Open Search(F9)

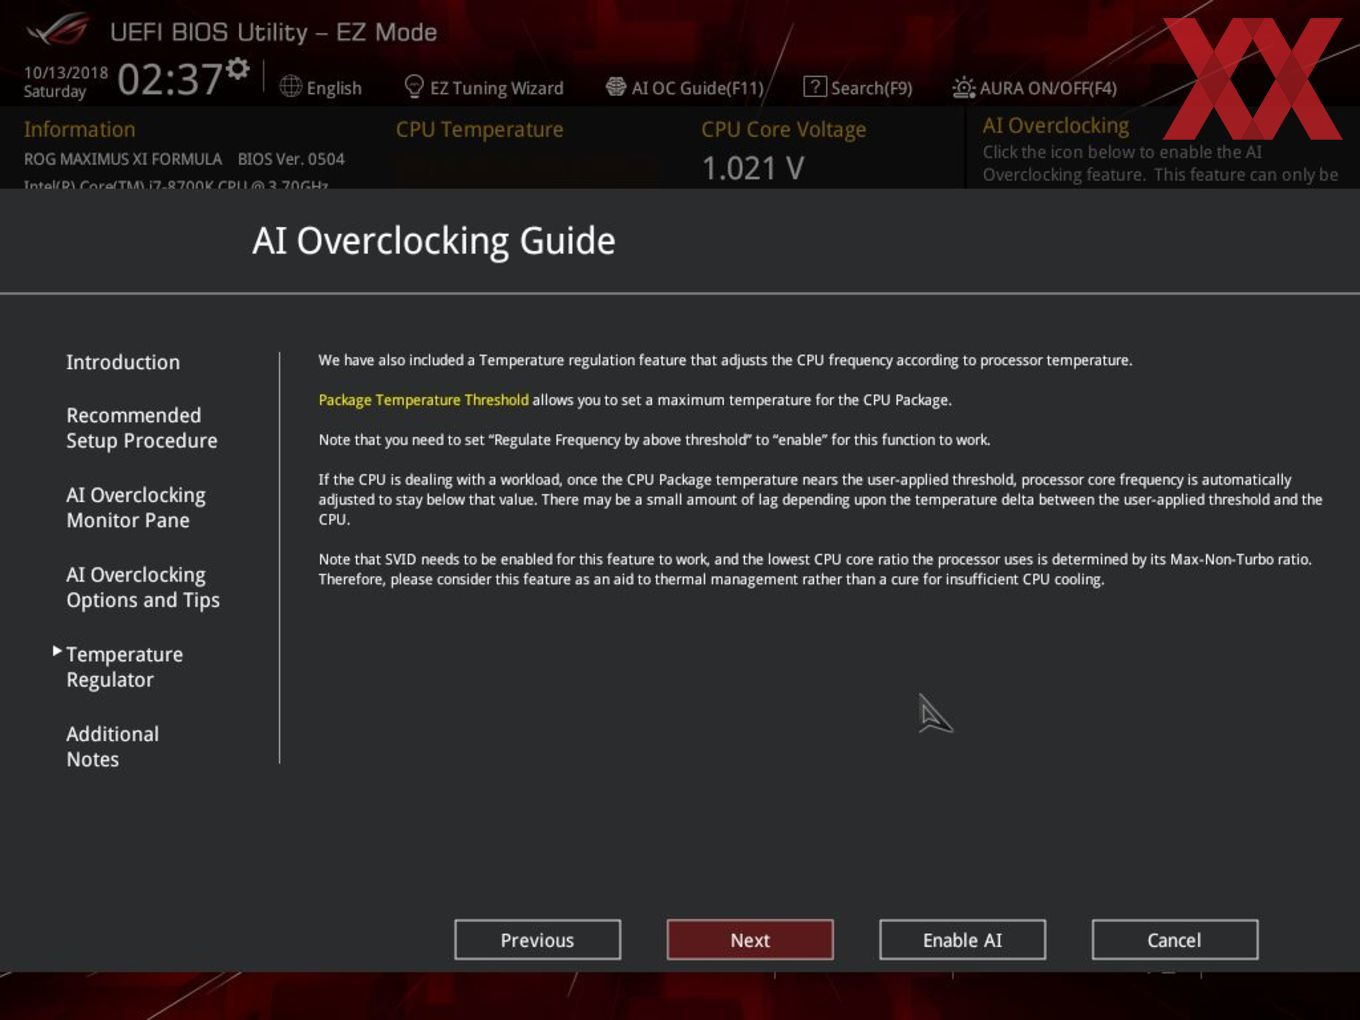(x=872, y=88)
